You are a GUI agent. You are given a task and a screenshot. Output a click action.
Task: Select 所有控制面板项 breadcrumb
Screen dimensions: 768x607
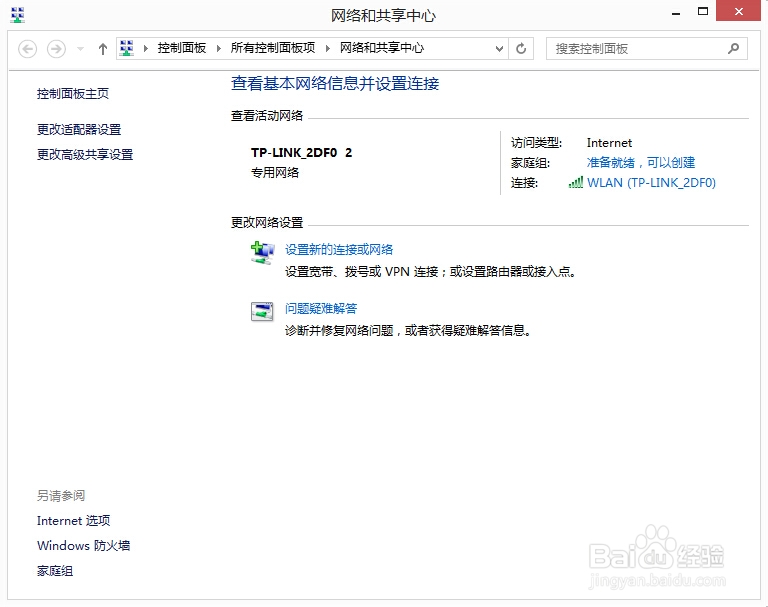(273, 48)
